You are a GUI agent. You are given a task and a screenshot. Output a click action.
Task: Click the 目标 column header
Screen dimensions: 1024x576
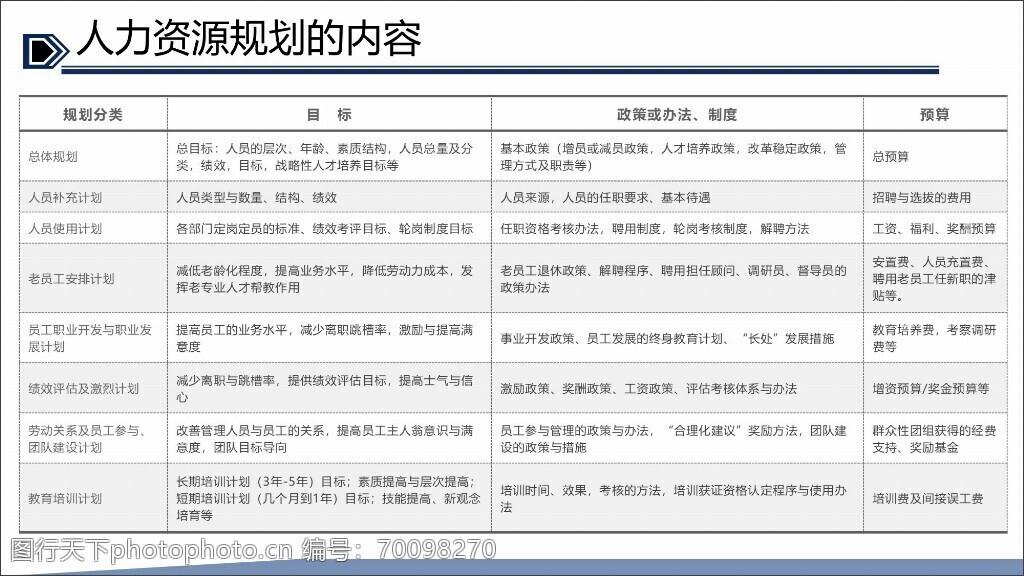(328, 115)
